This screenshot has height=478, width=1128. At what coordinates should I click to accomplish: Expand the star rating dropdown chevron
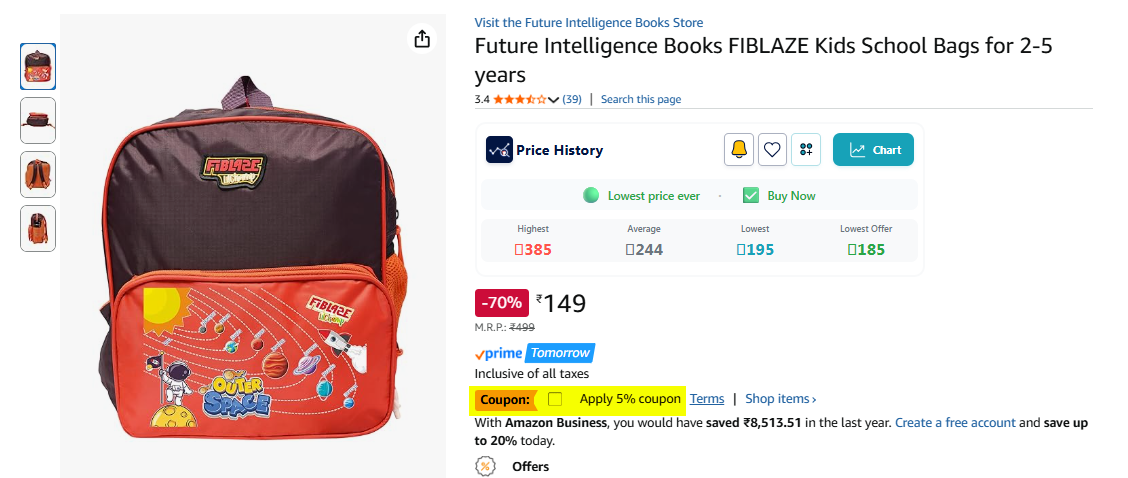tap(553, 99)
